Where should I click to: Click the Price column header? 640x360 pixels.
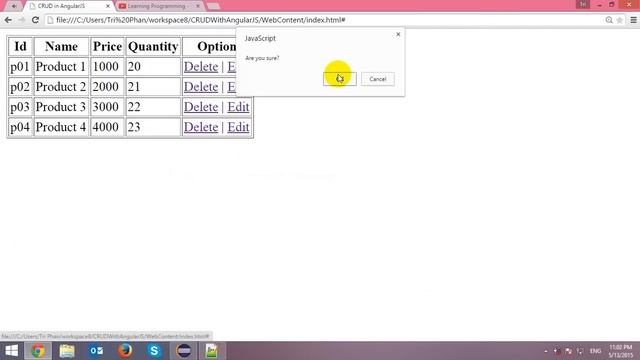tap(107, 47)
